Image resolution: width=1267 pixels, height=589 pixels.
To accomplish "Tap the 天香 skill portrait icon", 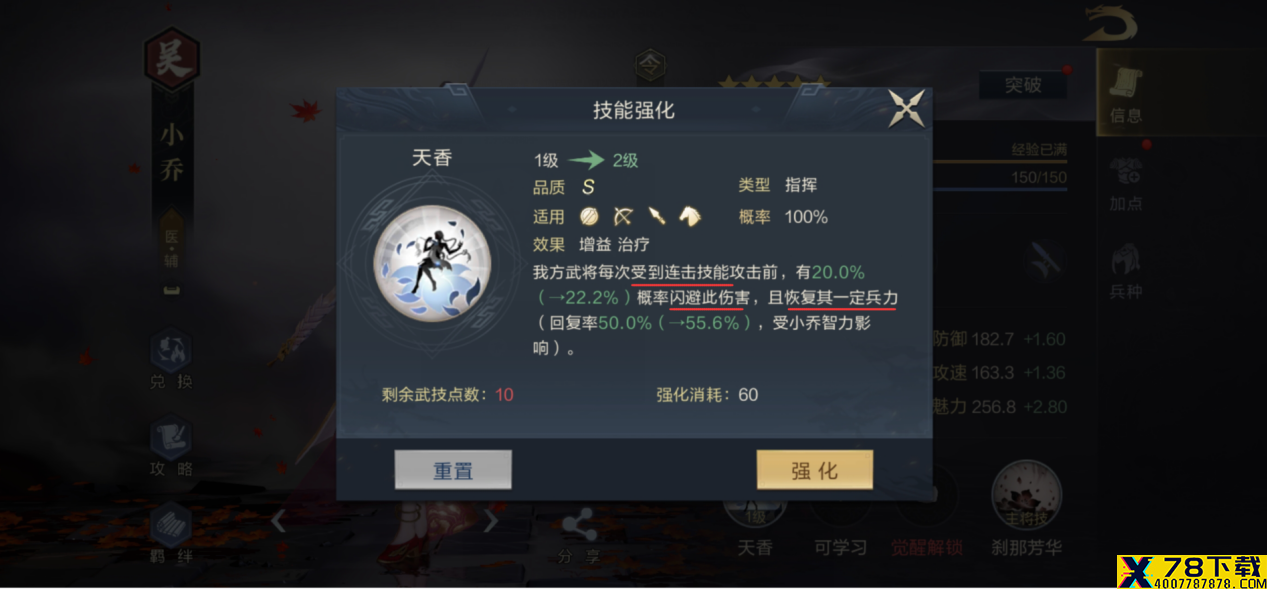I will (x=432, y=263).
